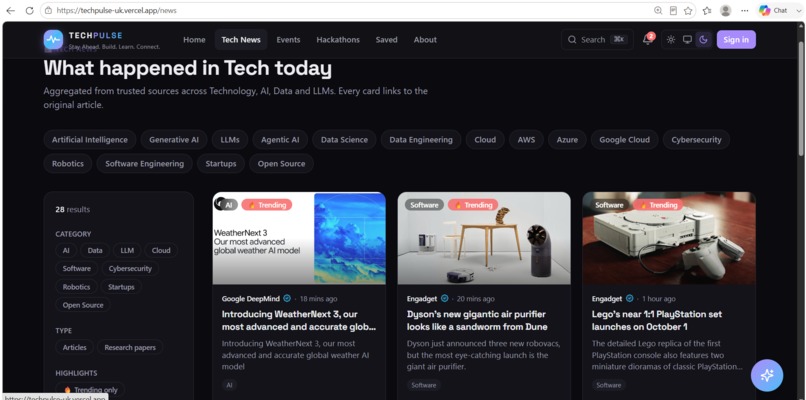Open the About nav item
The image size is (806, 400).
425,40
